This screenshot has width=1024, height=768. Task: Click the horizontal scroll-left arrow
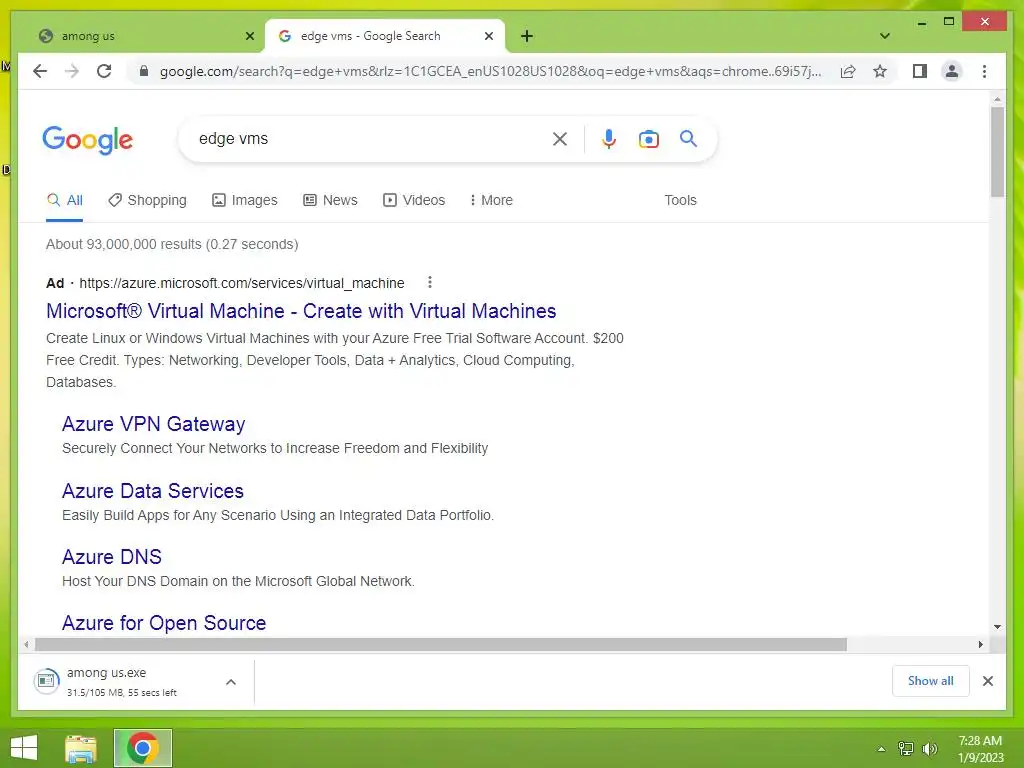tap(25, 645)
